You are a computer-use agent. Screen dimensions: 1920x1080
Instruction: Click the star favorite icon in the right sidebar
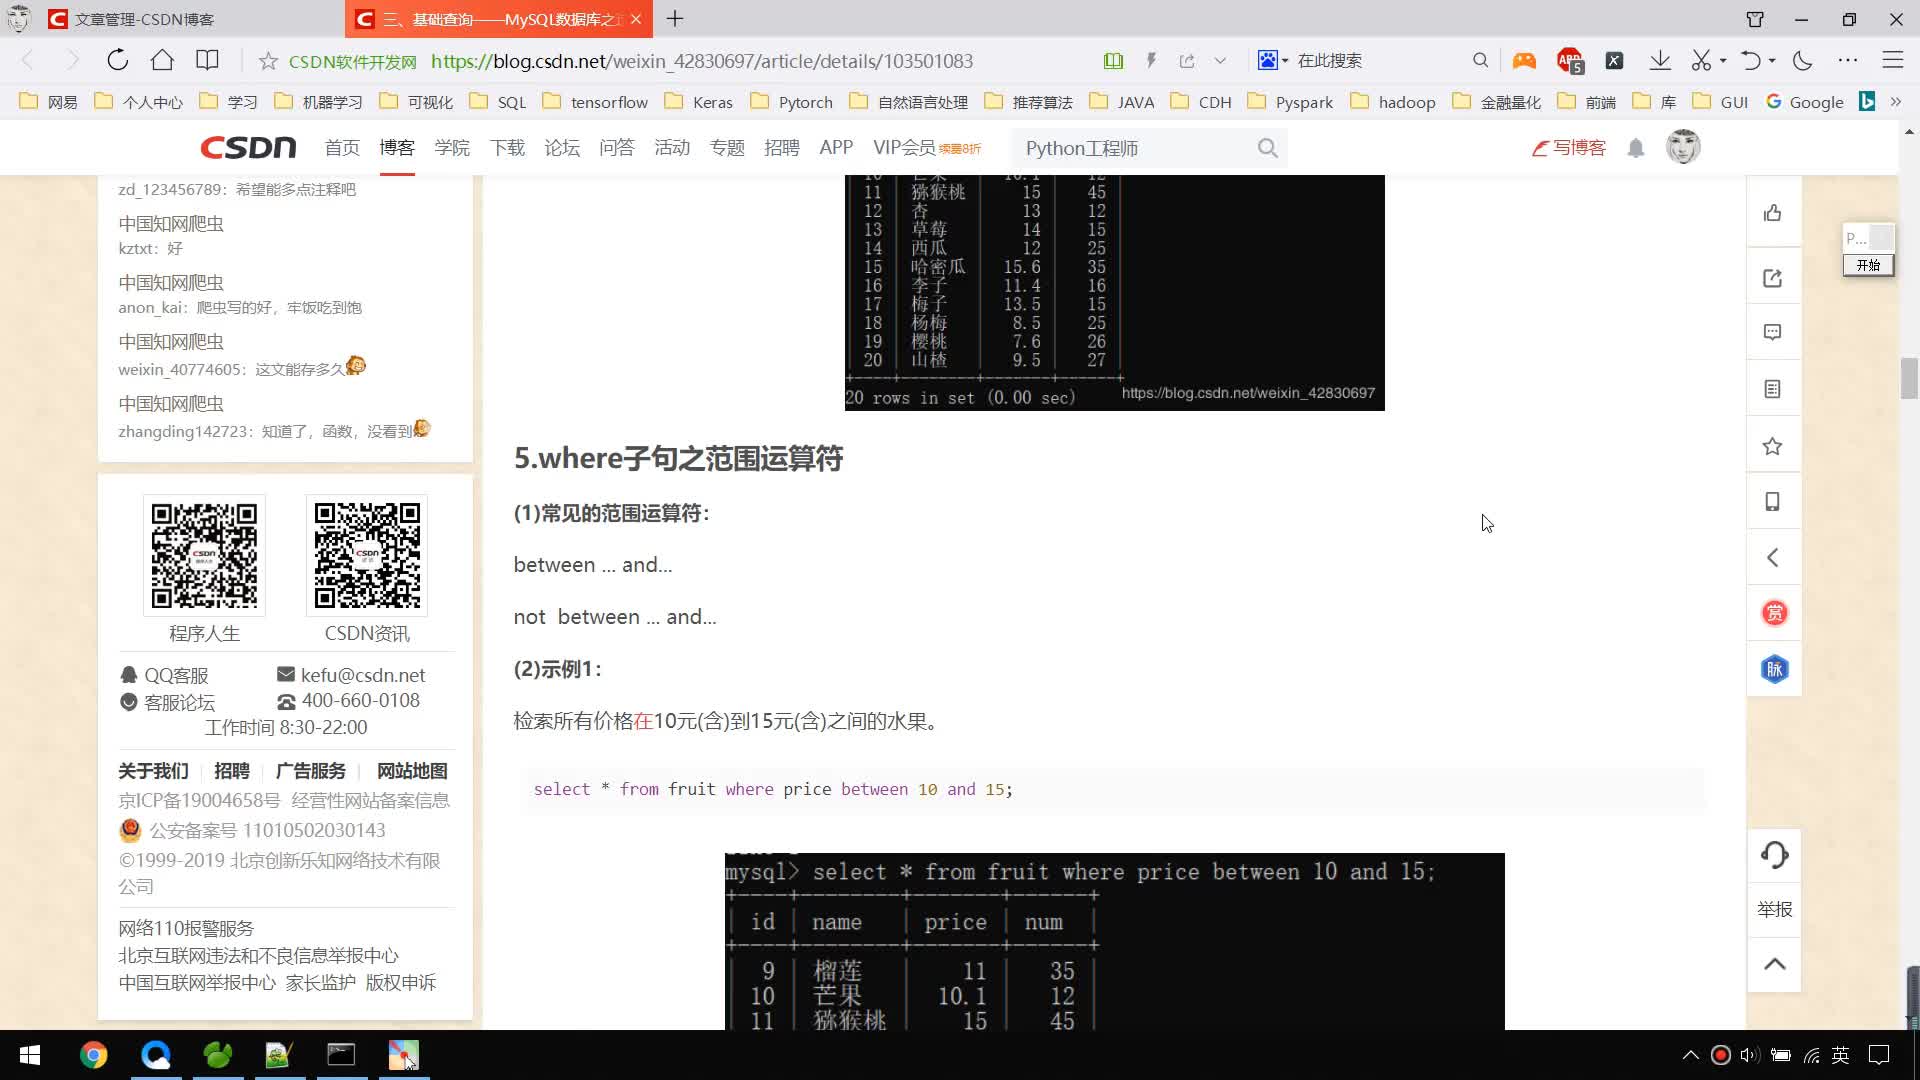(1773, 446)
